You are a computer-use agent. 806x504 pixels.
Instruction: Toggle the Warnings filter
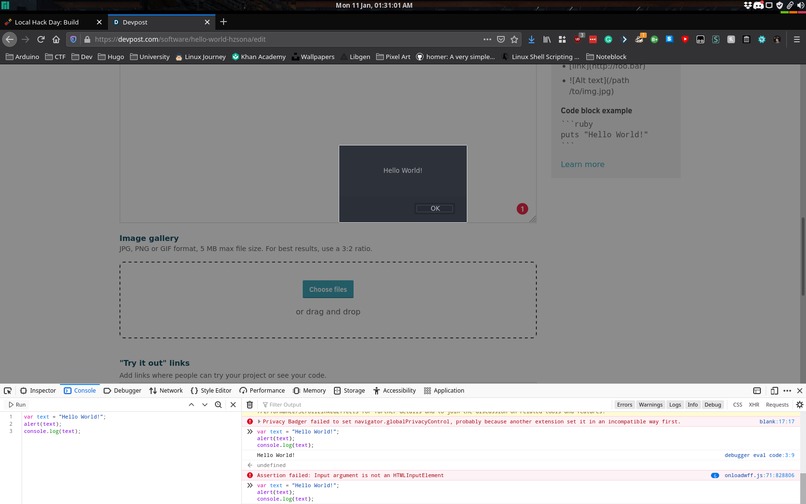[650, 405]
